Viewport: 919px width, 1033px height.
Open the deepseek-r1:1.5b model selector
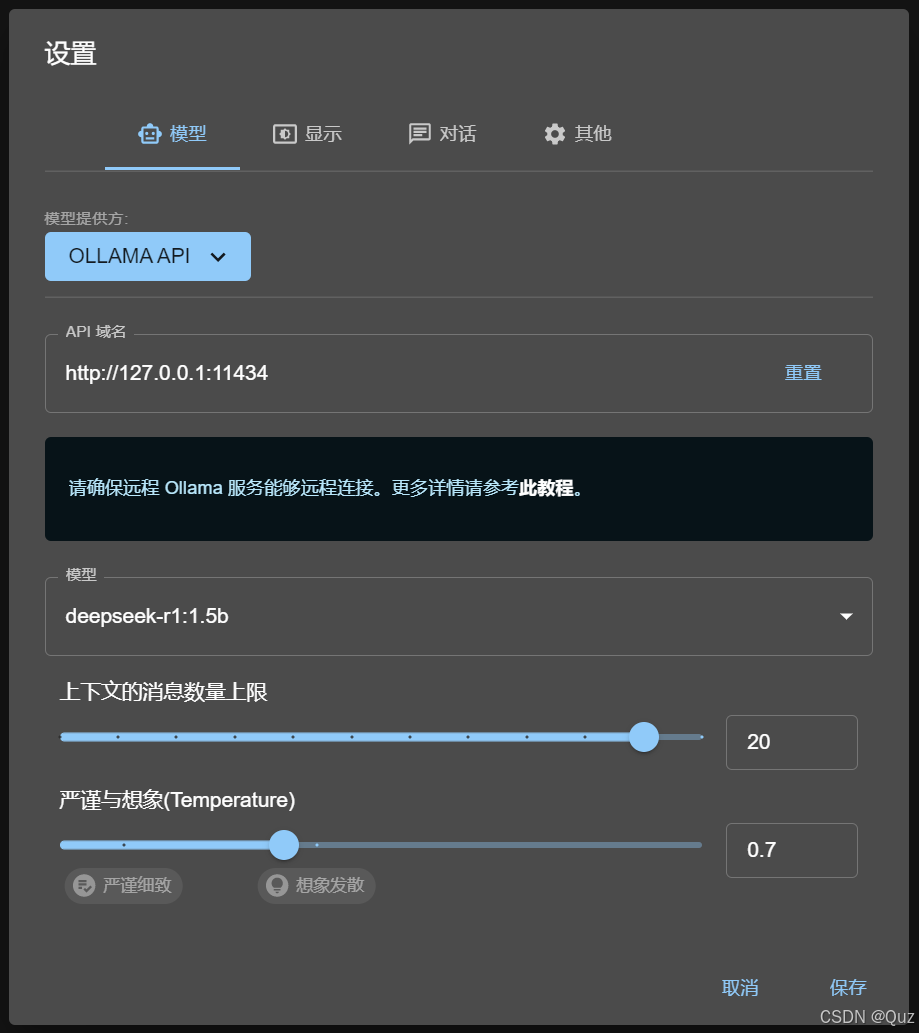click(x=459, y=617)
